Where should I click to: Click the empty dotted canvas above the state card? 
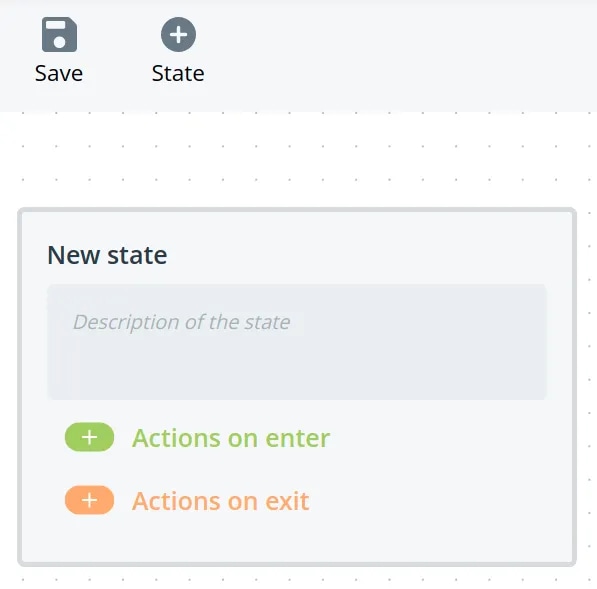pos(297,162)
